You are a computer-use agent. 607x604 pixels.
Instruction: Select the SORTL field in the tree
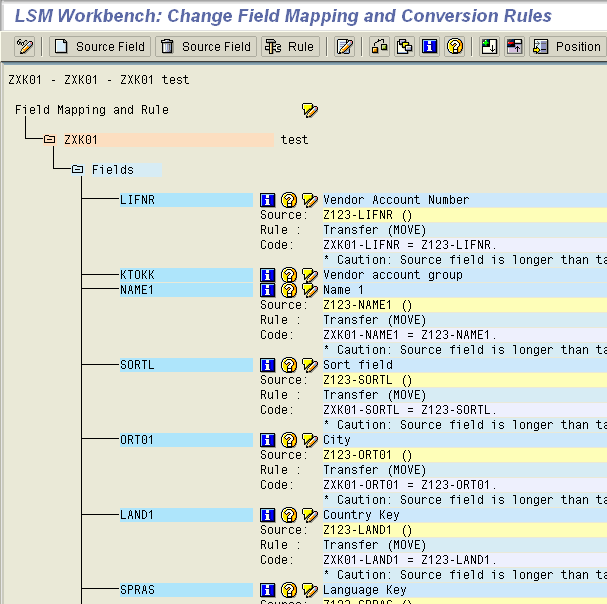[x=137, y=365]
